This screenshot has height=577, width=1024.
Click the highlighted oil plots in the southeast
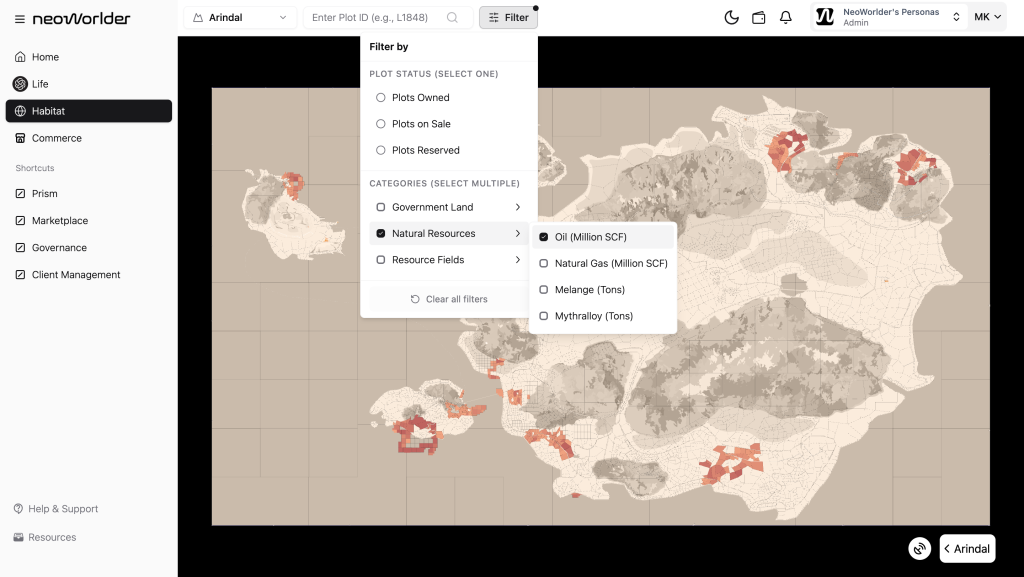[733, 463]
